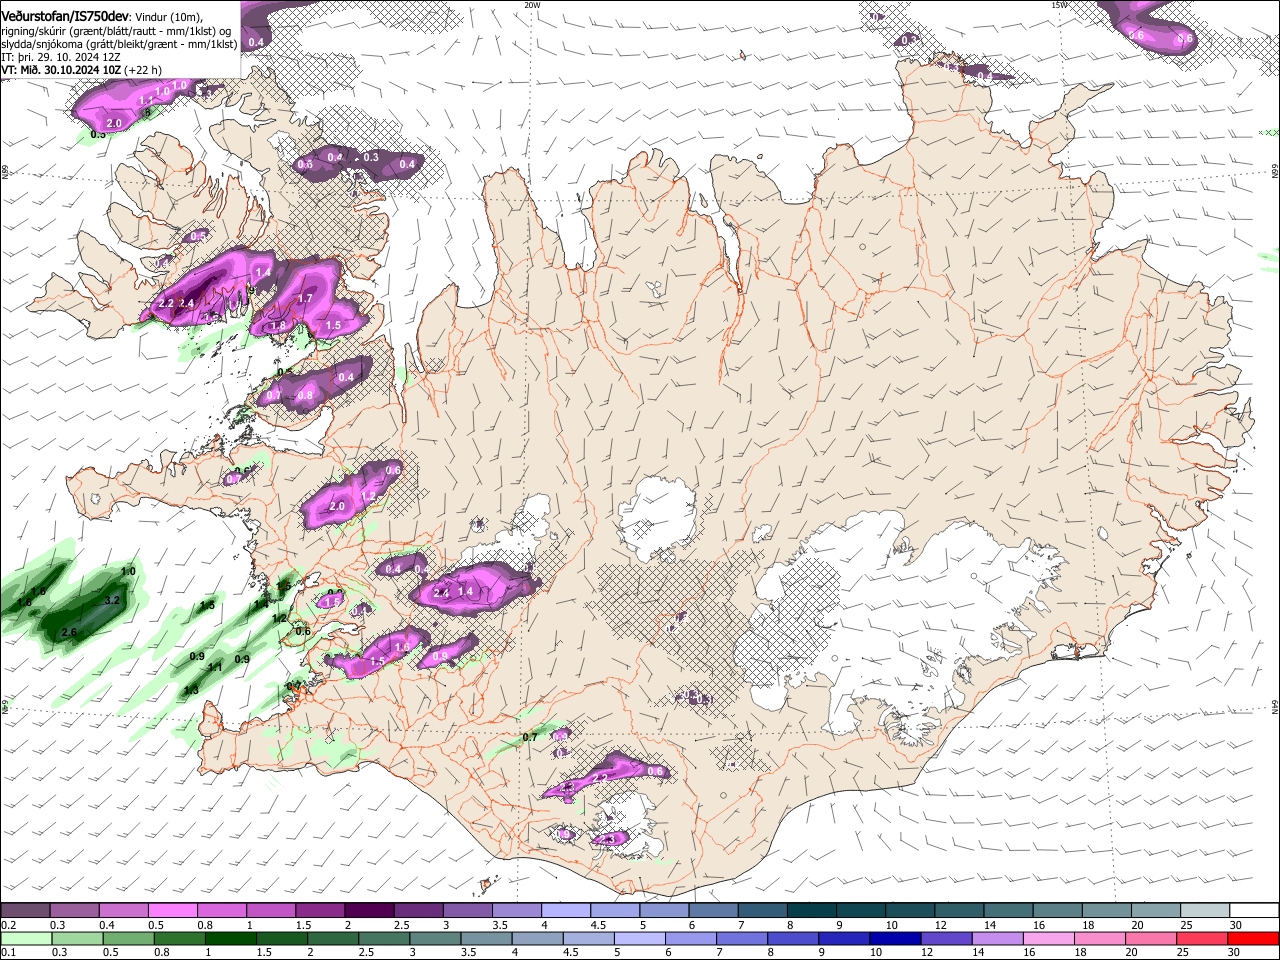Select bottom-row pale green swatch between 0.1 and 0.3
Screen dimensions: 1280x960
pos(25,939)
